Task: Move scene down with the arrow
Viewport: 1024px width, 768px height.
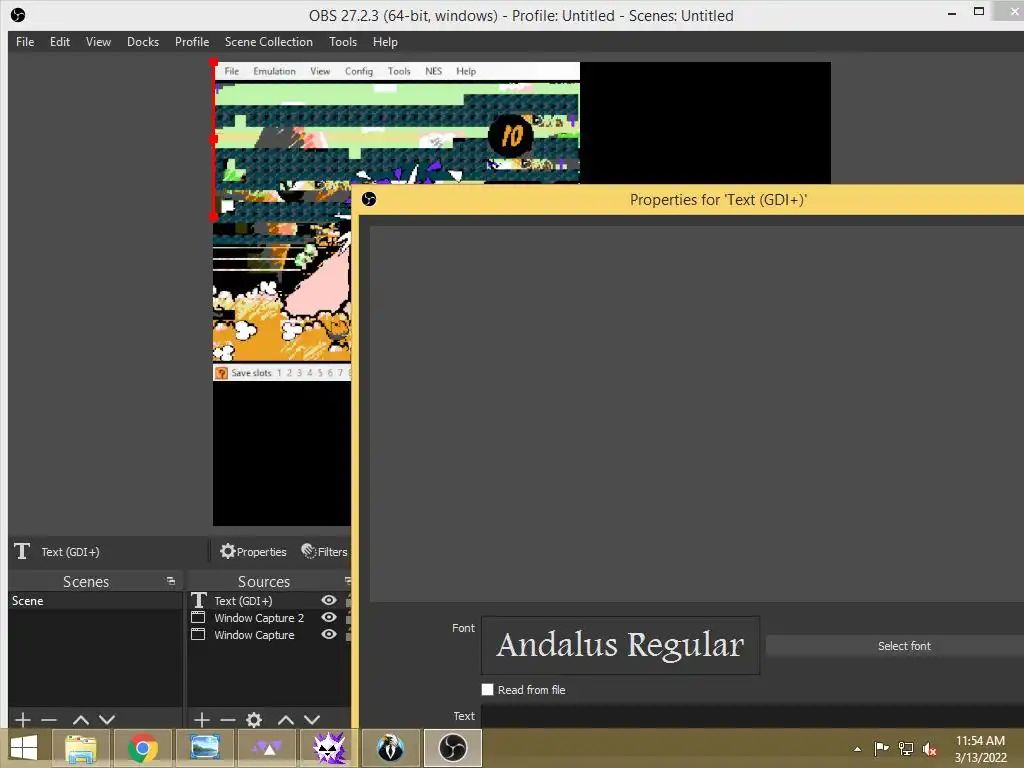Action: 107,720
